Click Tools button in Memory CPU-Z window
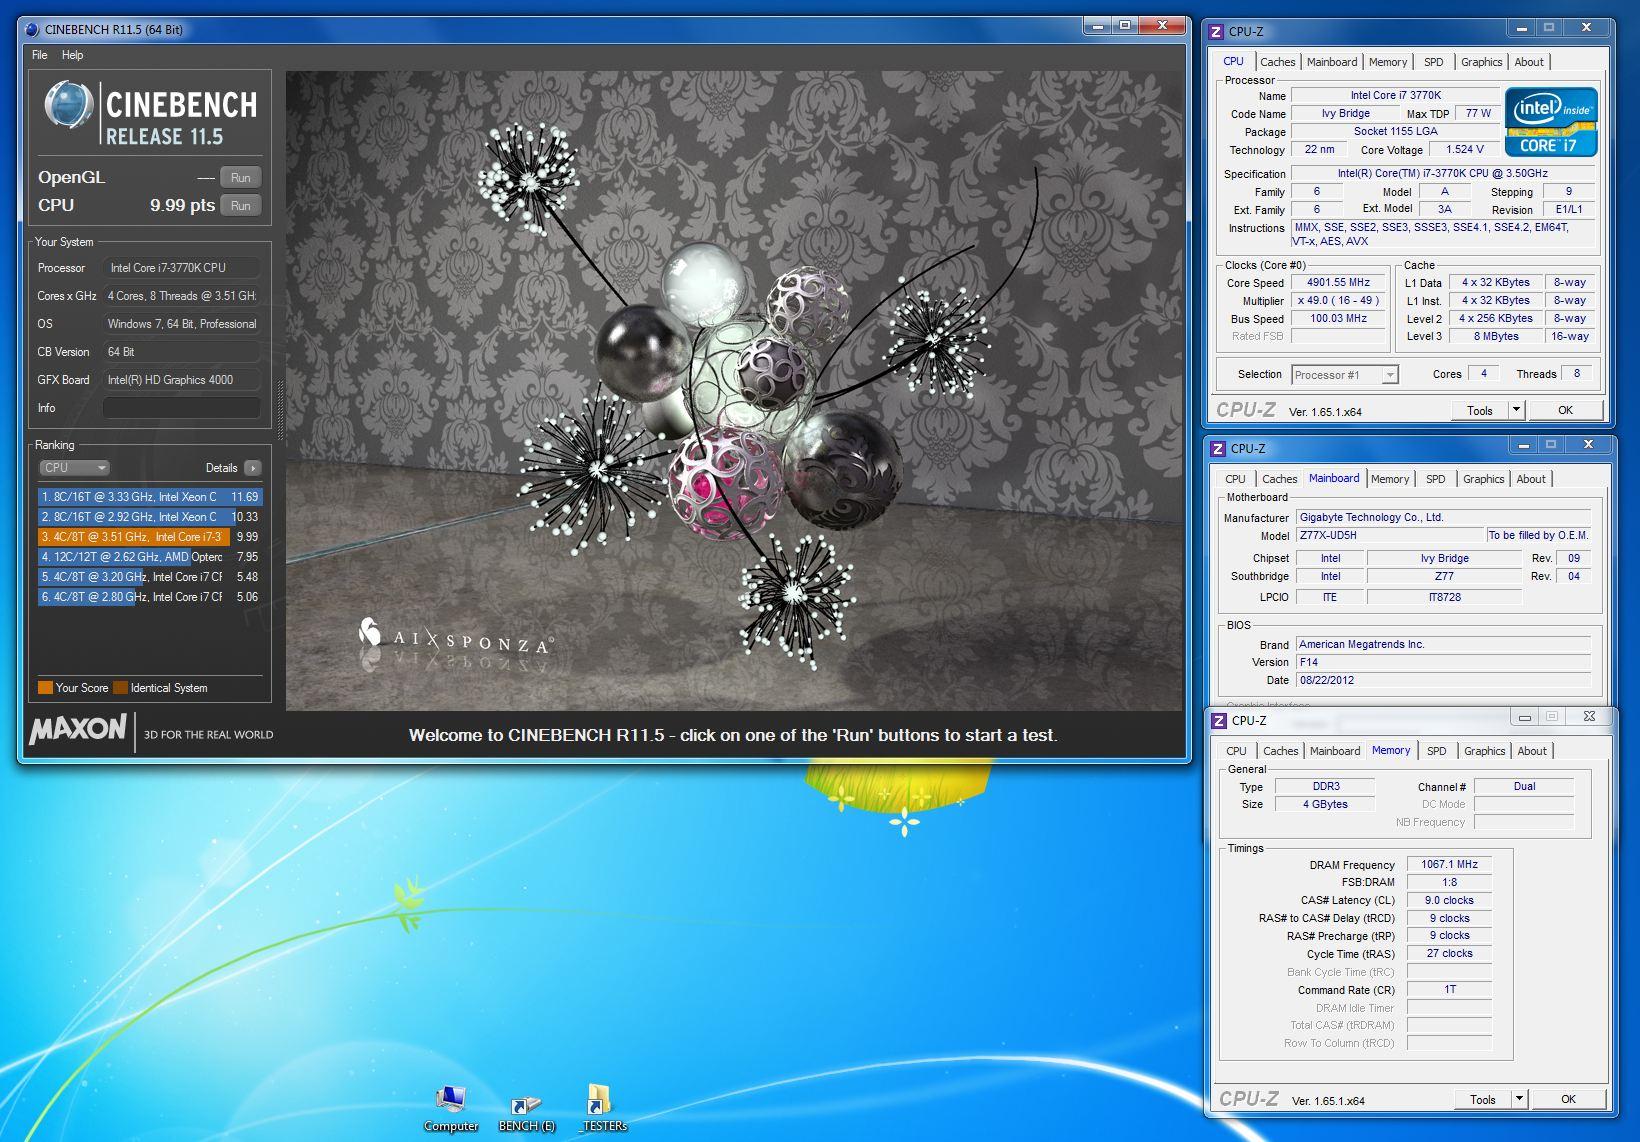This screenshot has height=1142, width=1640. (1482, 1099)
